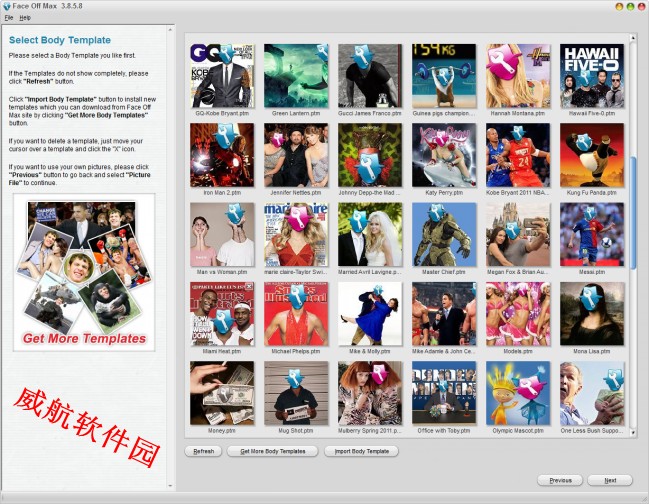The width and height of the screenshot is (649, 504).
Task: Select the Master Chief template
Action: (444, 235)
